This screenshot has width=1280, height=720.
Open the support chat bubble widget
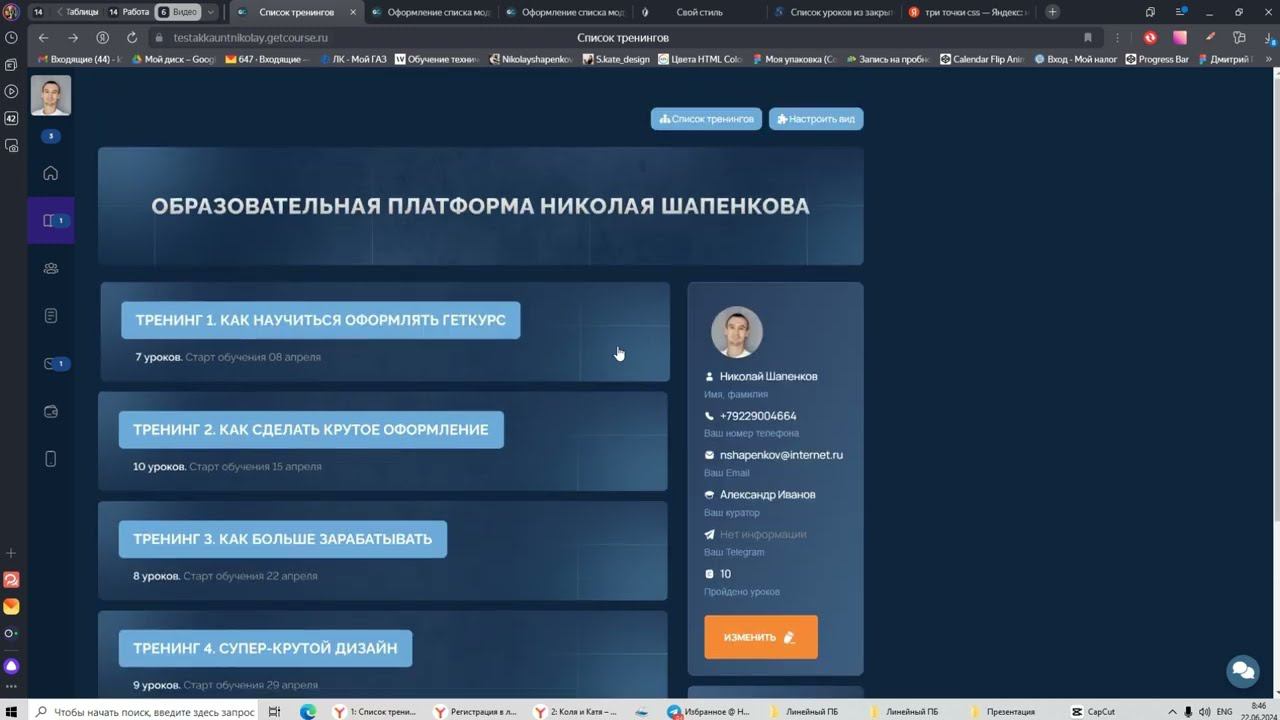click(x=1243, y=671)
